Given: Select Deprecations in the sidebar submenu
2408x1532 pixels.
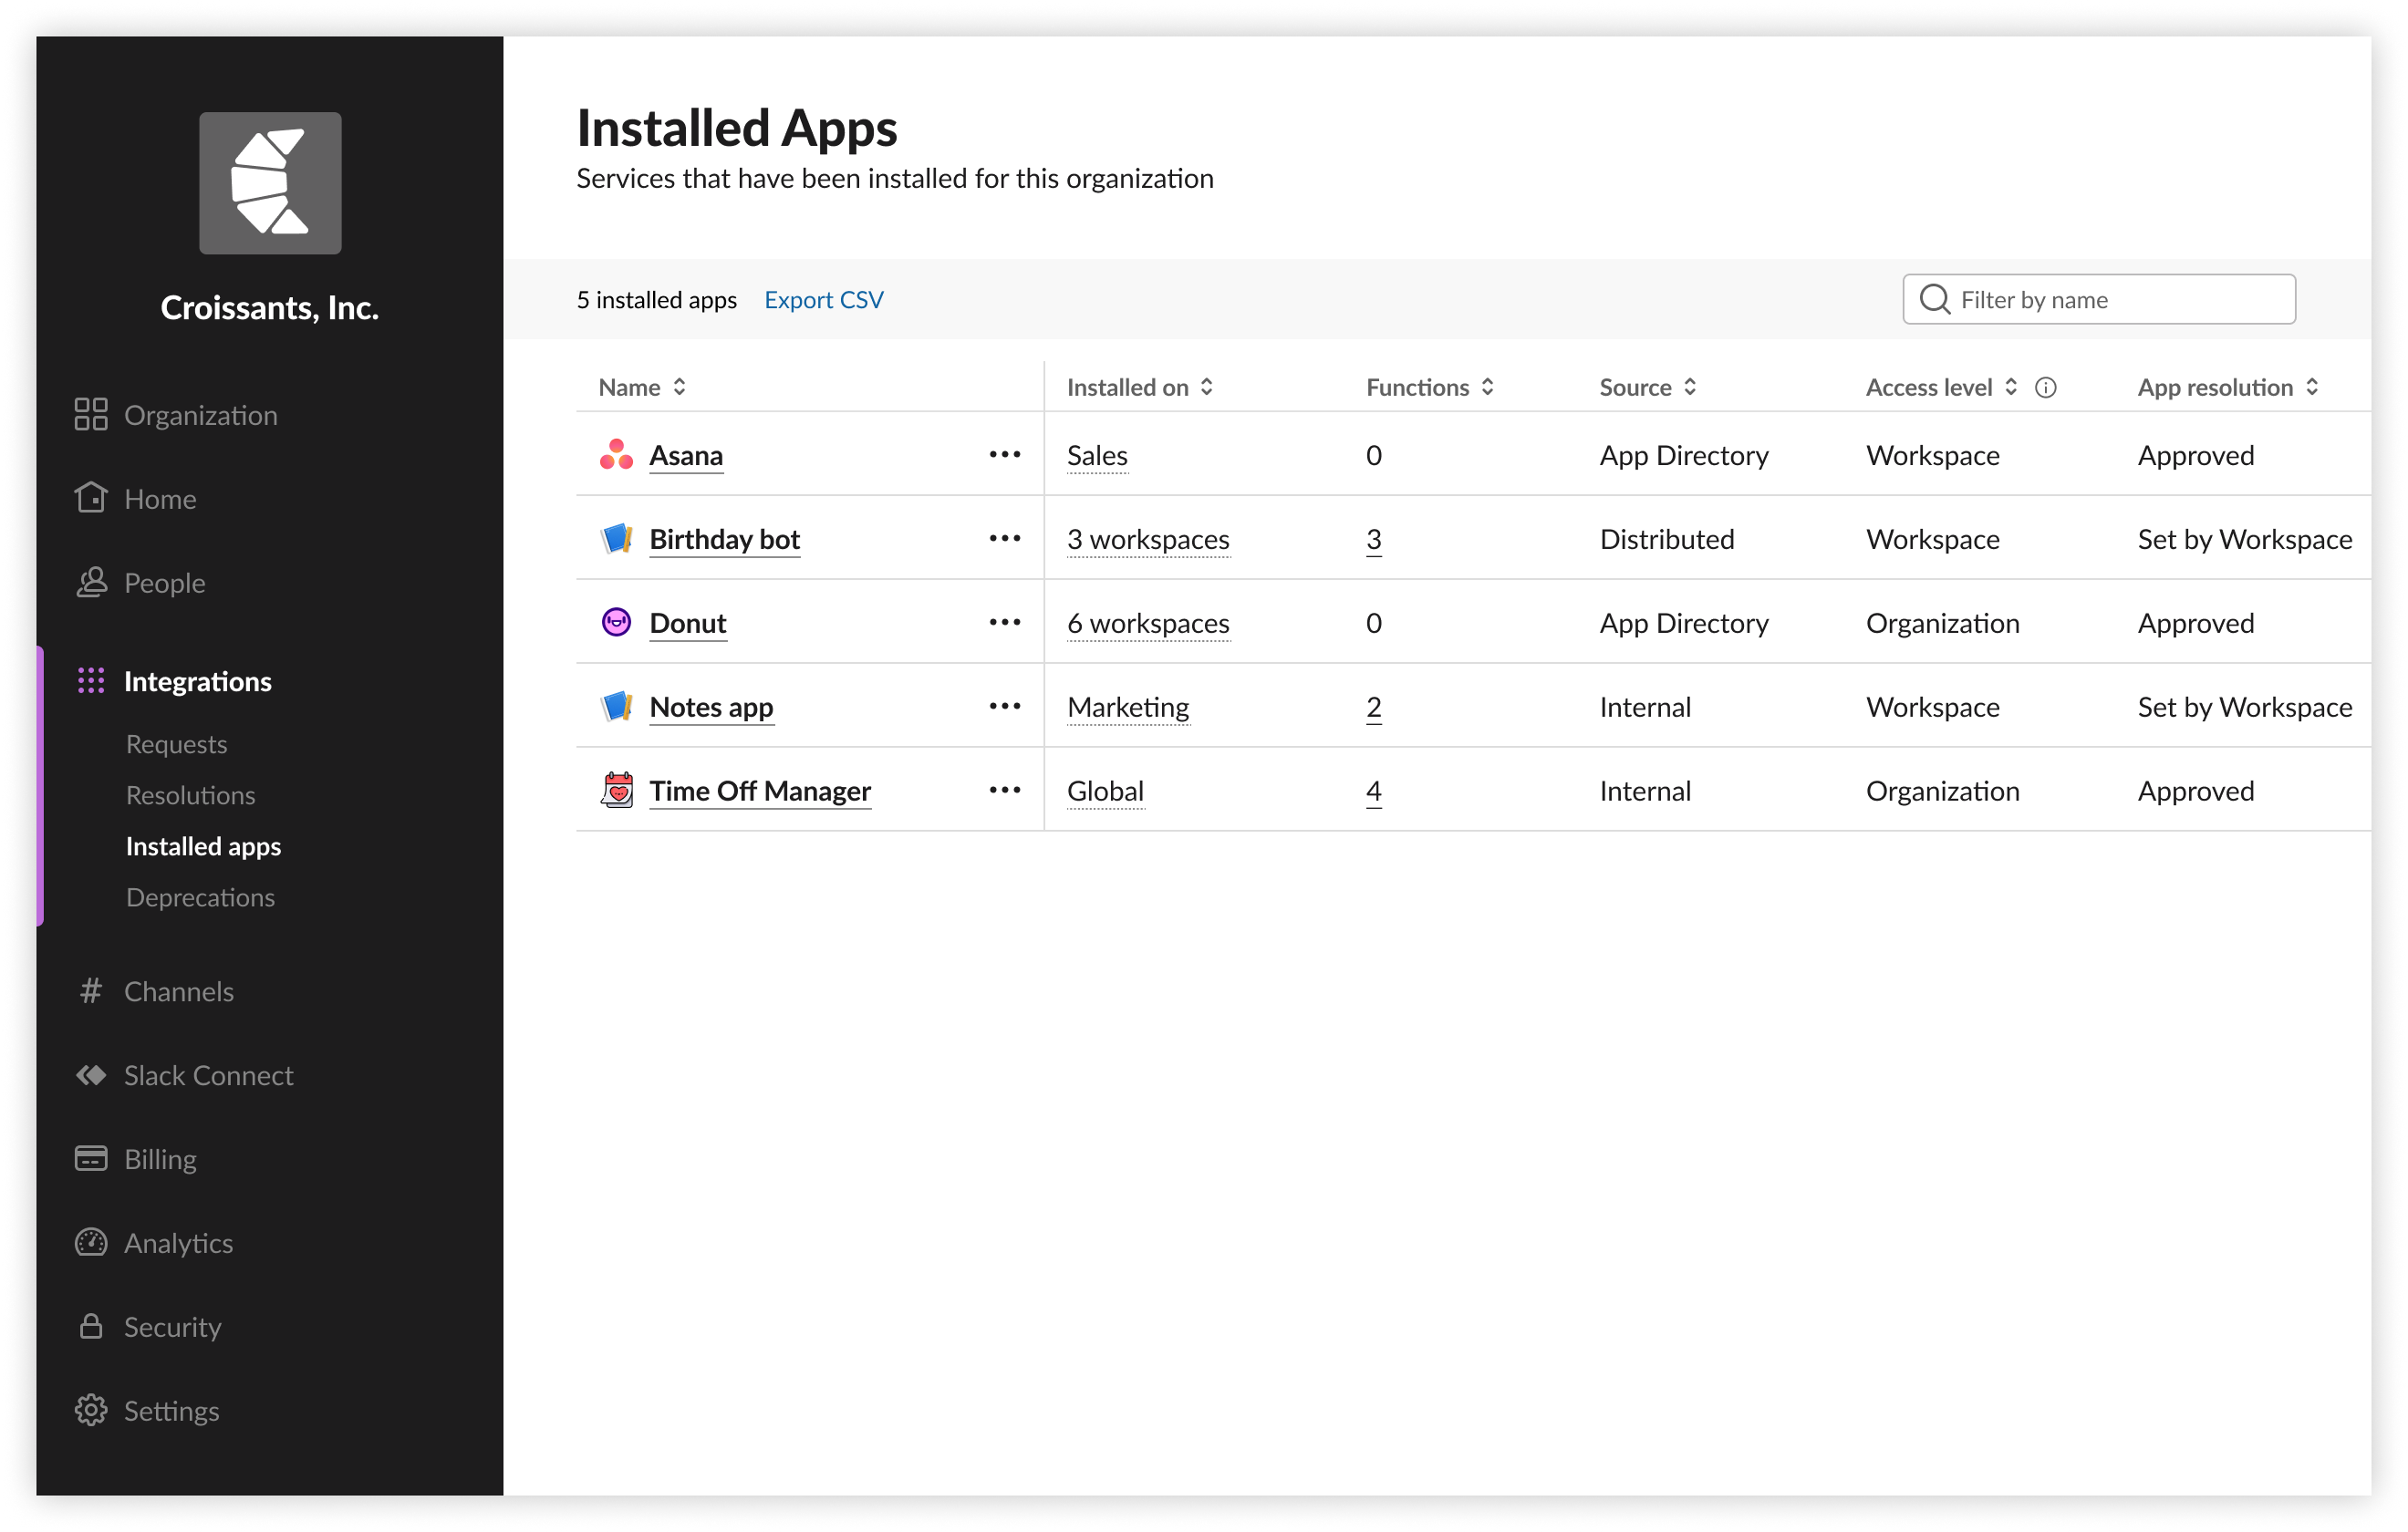Looking at the screenshot, I should point(200,897).
